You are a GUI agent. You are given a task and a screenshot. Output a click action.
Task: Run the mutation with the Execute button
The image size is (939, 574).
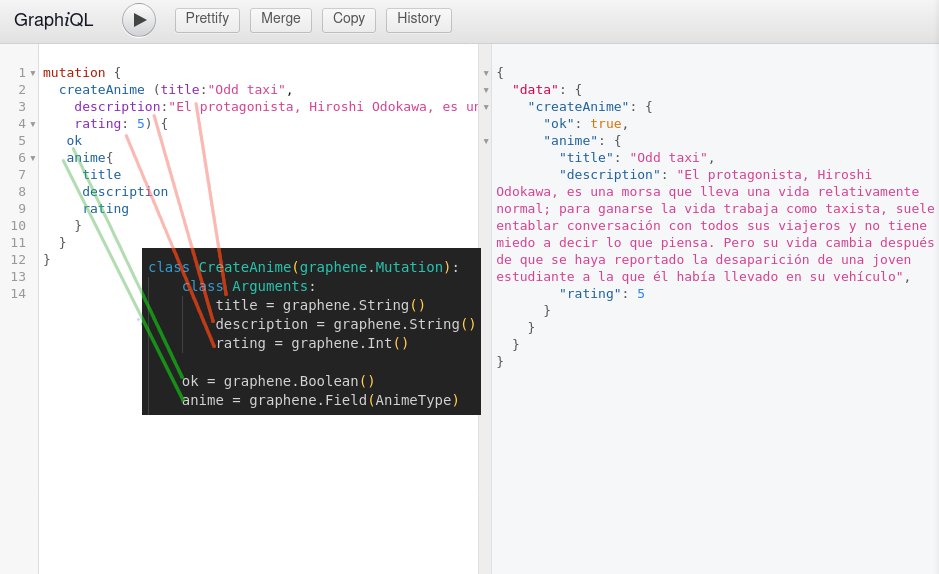[139, 20]
